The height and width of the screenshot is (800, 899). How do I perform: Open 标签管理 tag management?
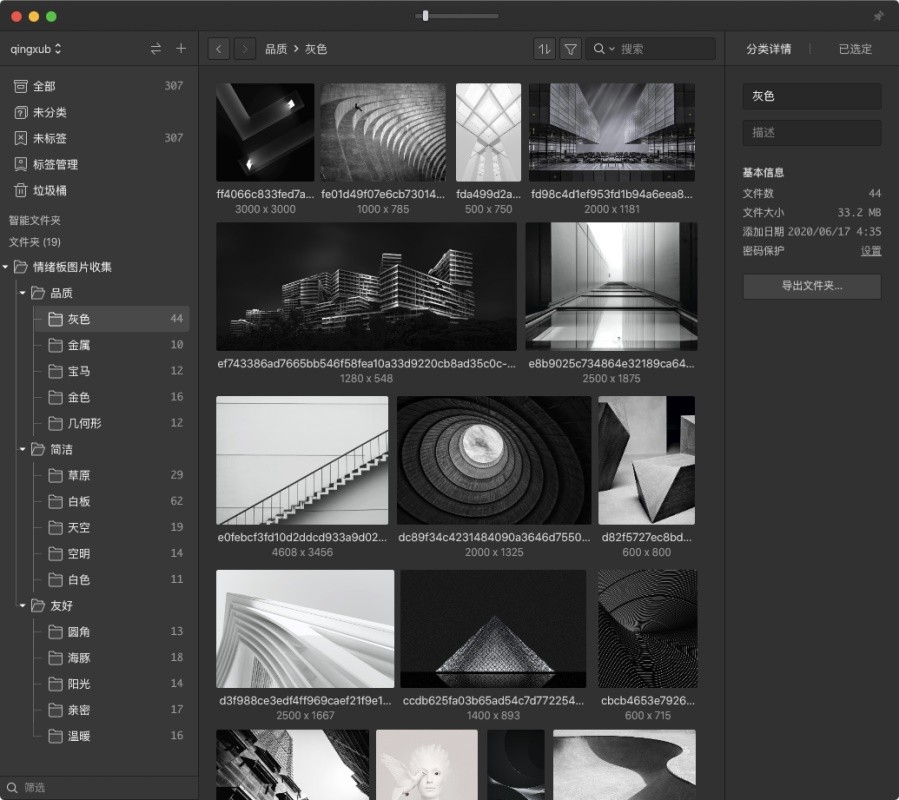54,164
